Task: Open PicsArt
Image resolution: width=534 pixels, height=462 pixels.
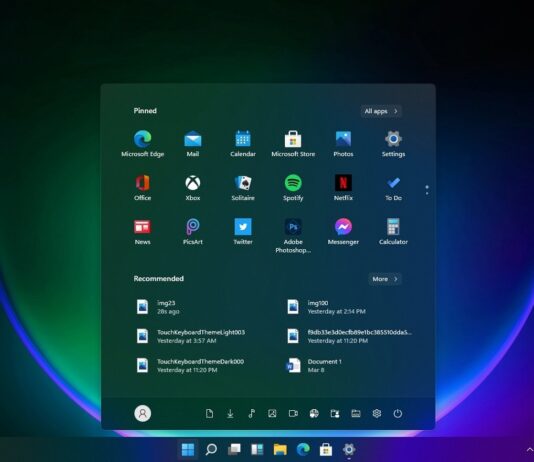Action: tap(193, 232)
